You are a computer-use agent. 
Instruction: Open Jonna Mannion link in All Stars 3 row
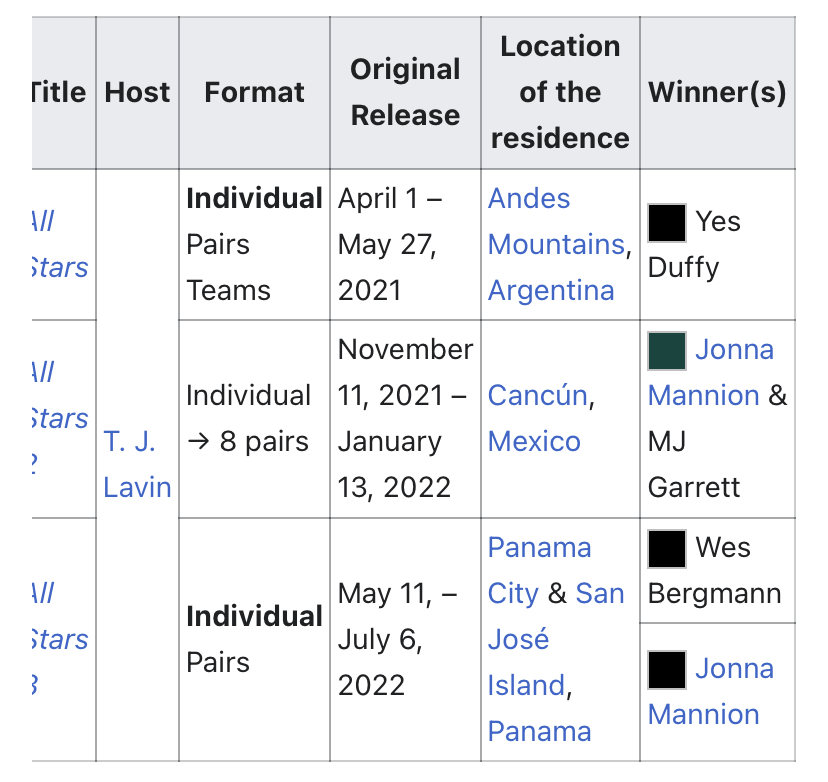(711, 691)
